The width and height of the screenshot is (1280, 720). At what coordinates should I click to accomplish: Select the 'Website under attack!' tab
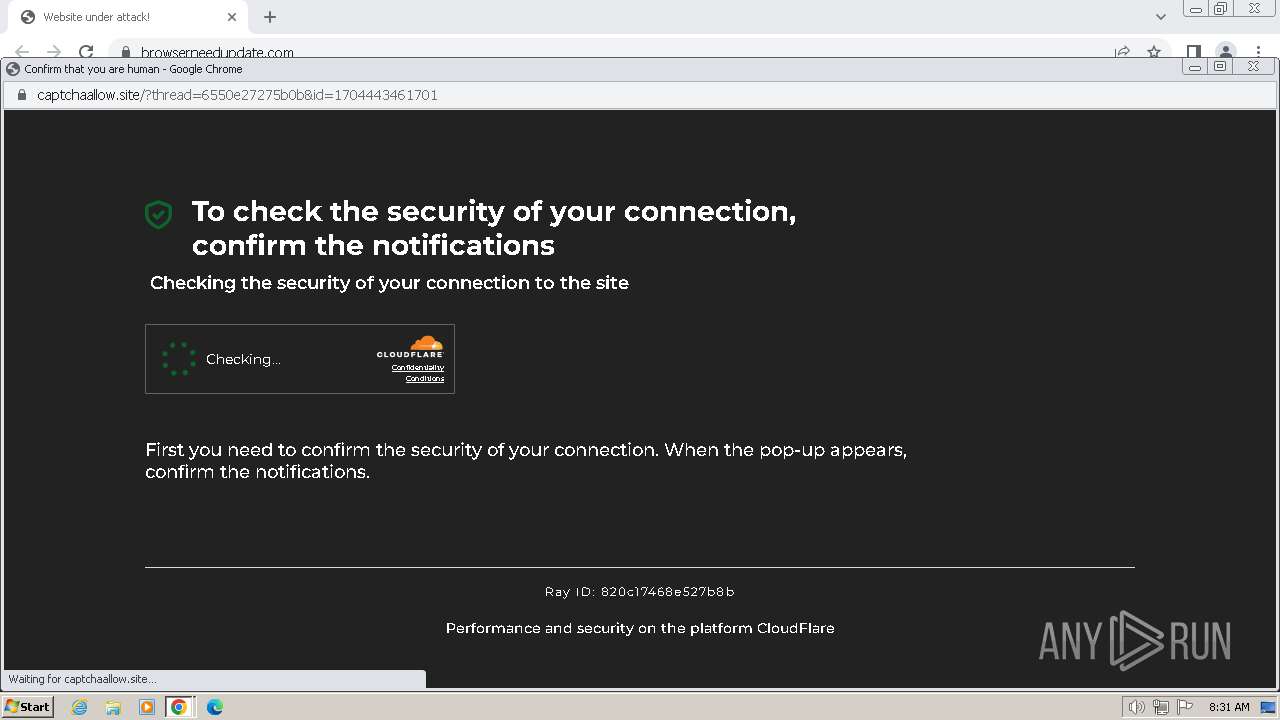[126, 17]
